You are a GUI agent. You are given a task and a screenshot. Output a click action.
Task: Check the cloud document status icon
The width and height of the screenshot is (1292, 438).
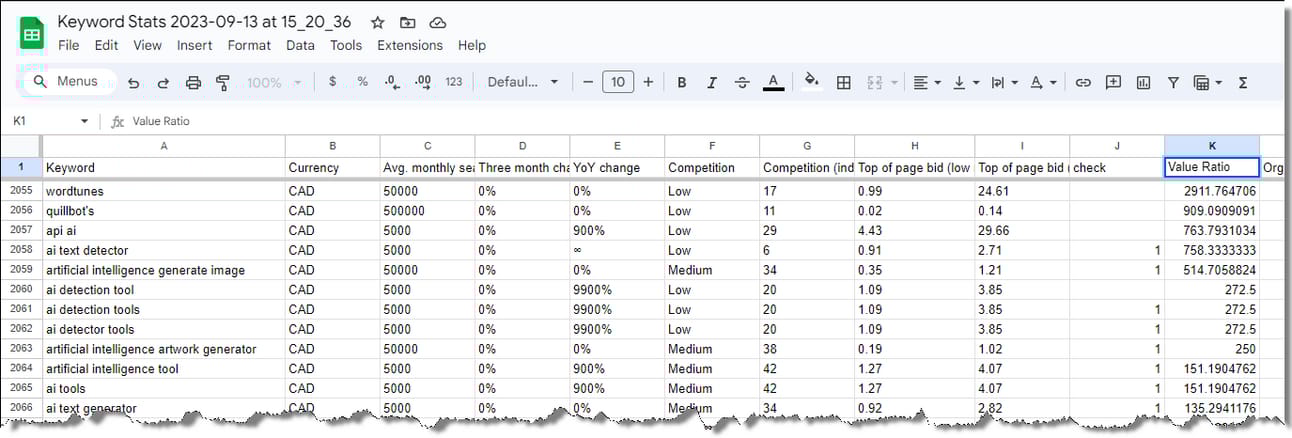(x=437, y=22)
